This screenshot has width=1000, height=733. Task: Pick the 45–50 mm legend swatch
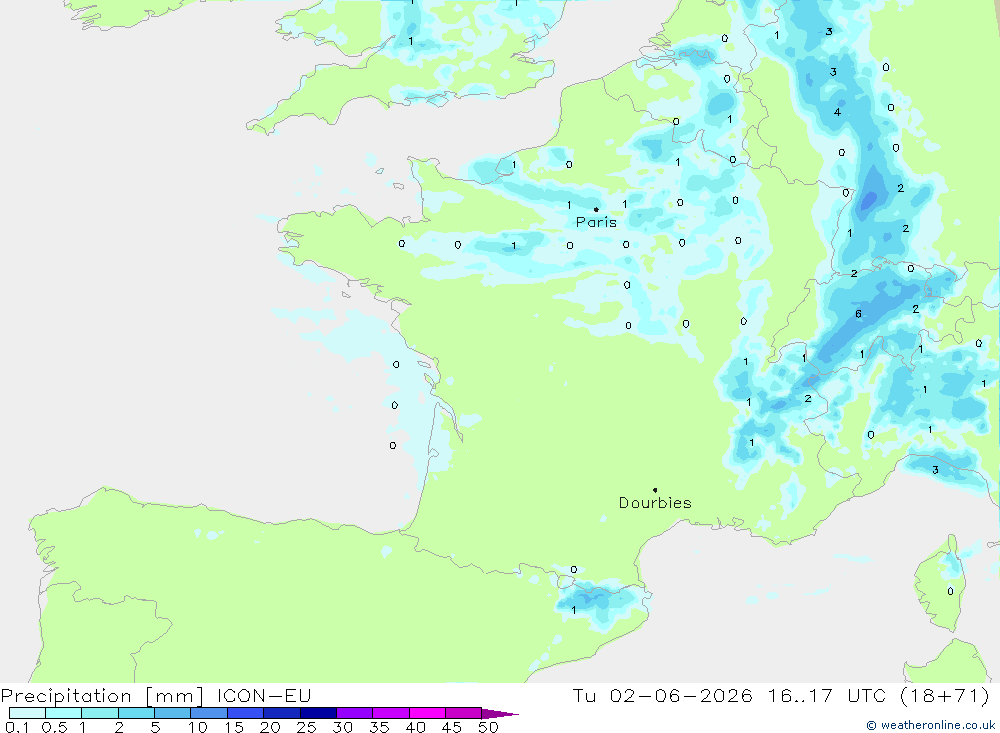464,713
